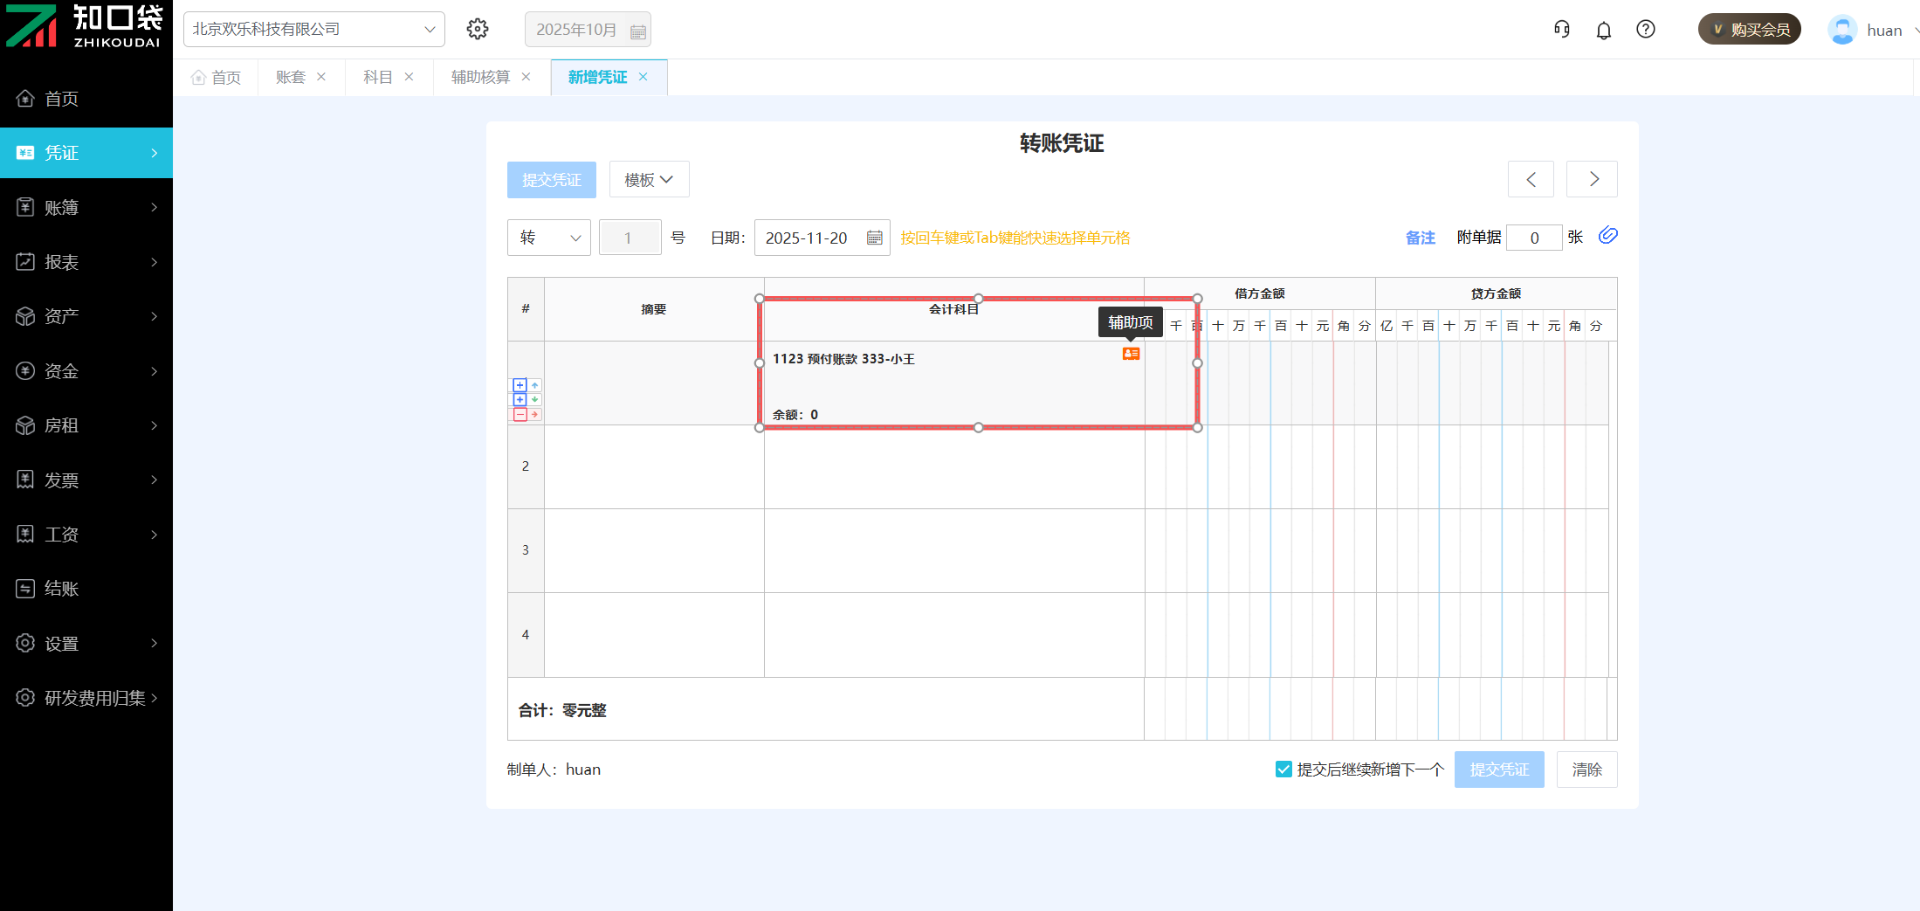Open the 模板 template dropdown
Viewport: 1920px width, 911px height.
pyautogui.click(x=649, y=180)
